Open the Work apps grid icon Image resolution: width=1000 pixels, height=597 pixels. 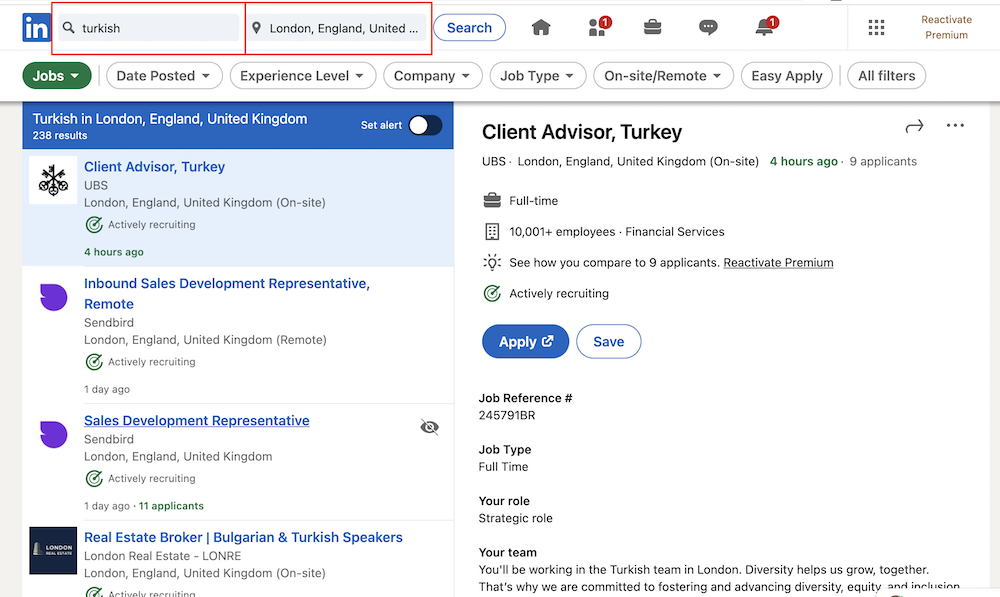[x=876, y=27]
